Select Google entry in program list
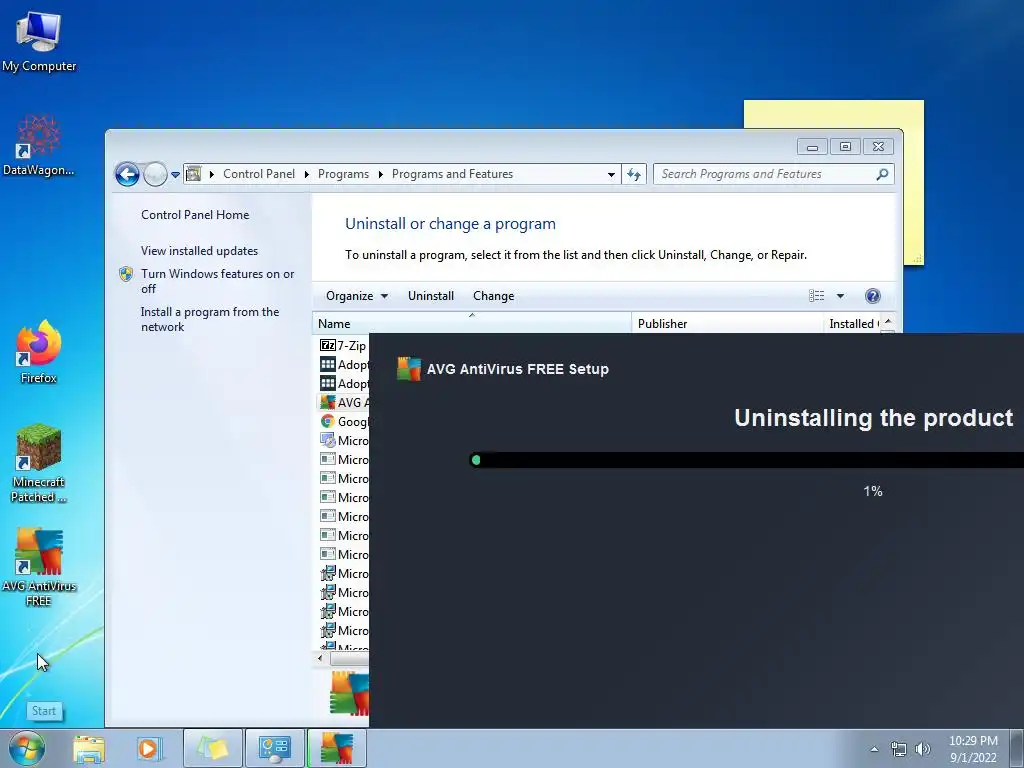Screen dimensions: 1024x768 pos(342,421)
